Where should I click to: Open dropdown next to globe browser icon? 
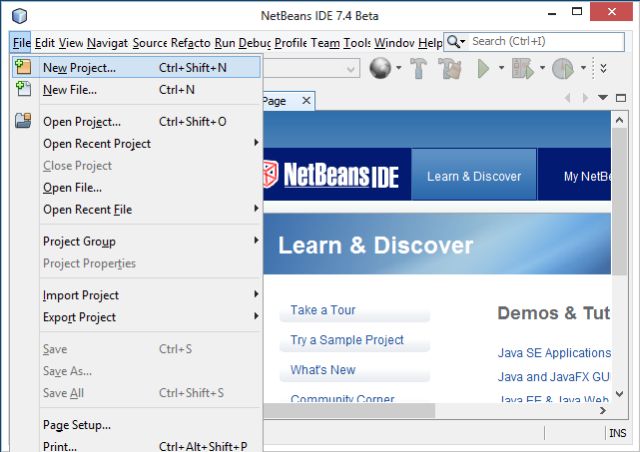pyautogui.click(x=398, y=68)
